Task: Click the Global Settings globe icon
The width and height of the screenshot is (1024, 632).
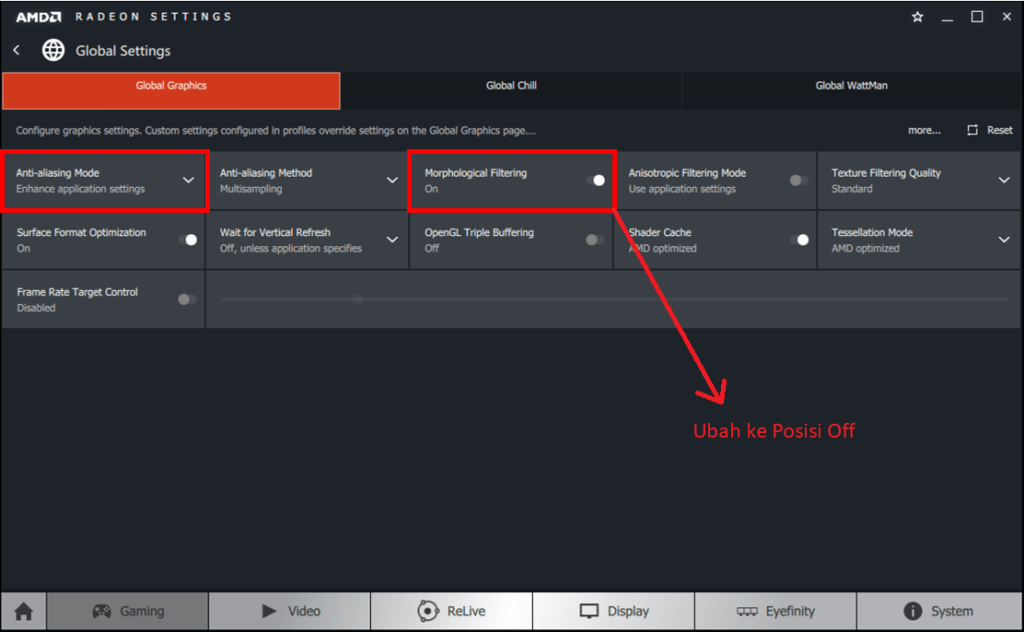Action: 54,50
